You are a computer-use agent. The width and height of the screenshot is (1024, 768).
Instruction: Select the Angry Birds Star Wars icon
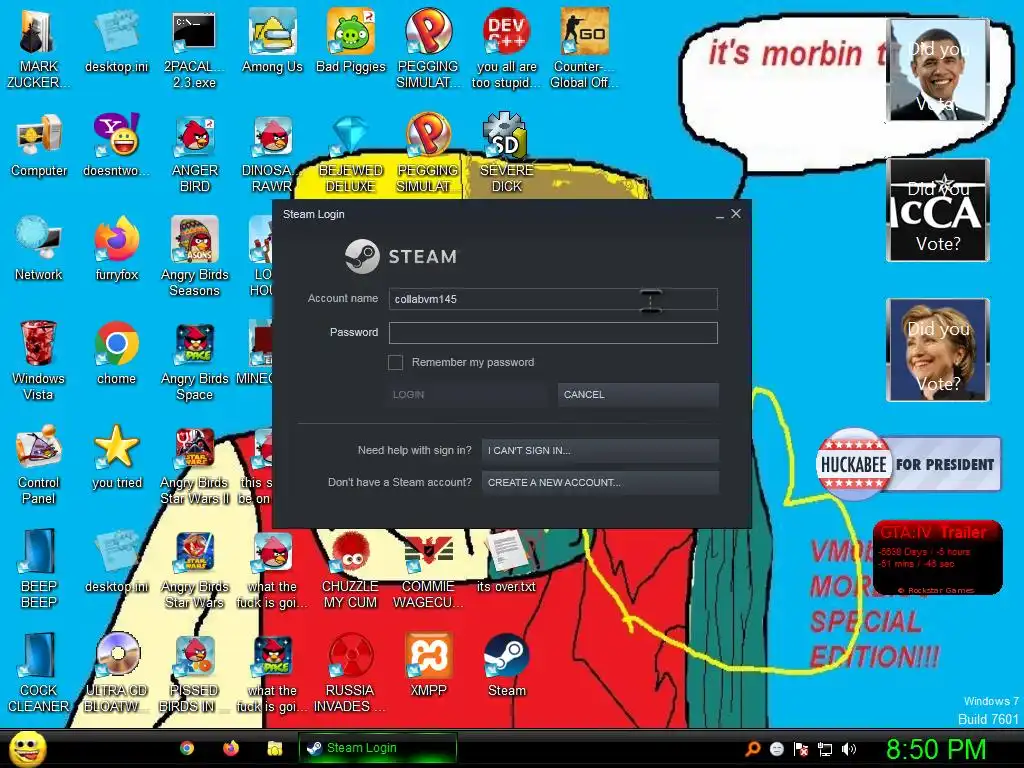tap(195, 569)
